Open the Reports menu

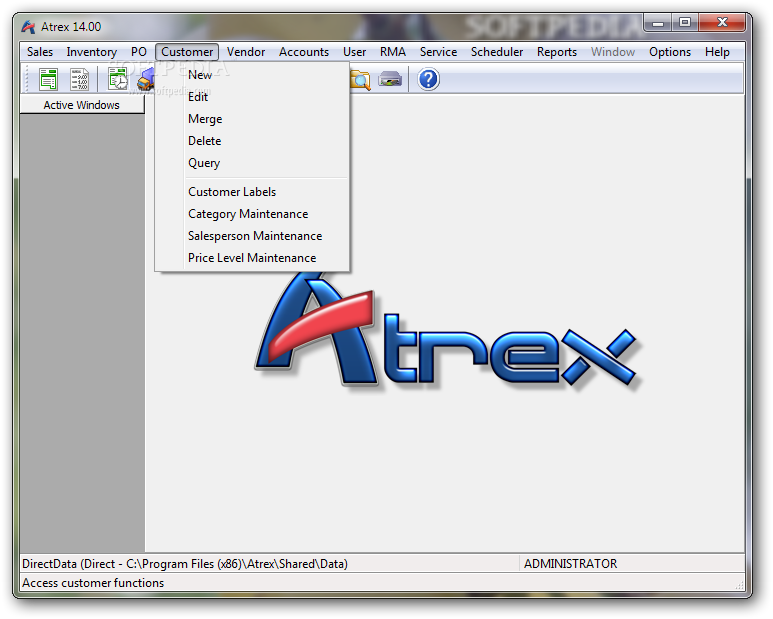click(x=557, y=52)
